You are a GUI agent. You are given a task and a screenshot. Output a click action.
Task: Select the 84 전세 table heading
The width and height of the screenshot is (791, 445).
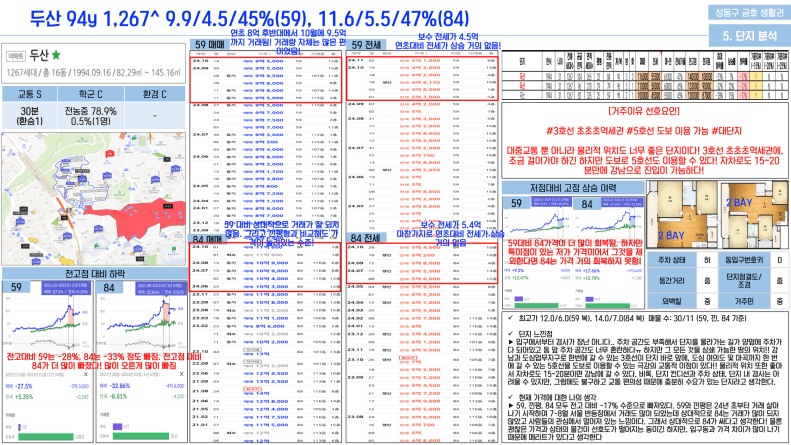click(x=366, y=238)
